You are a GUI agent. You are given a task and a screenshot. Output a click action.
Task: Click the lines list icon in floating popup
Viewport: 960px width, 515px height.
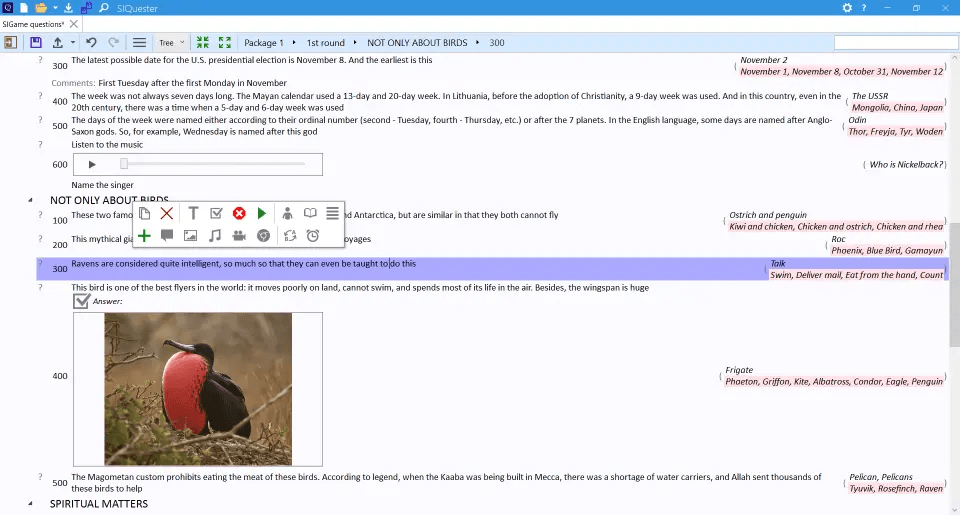coord(332,213)
